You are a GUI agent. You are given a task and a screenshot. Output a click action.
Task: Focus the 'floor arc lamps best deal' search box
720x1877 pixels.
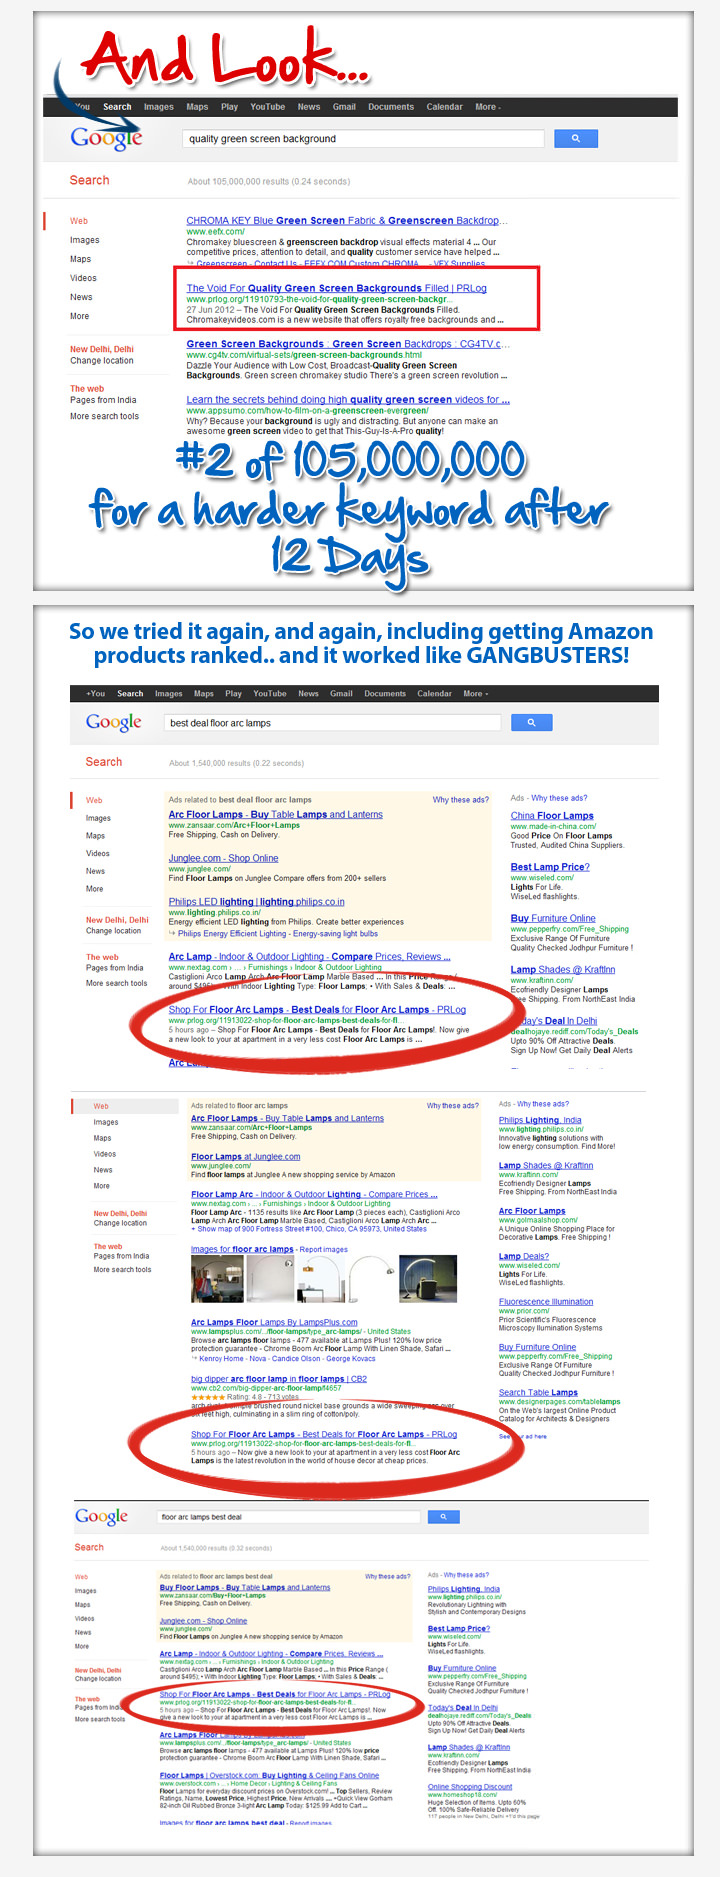tap(288, 1516)
